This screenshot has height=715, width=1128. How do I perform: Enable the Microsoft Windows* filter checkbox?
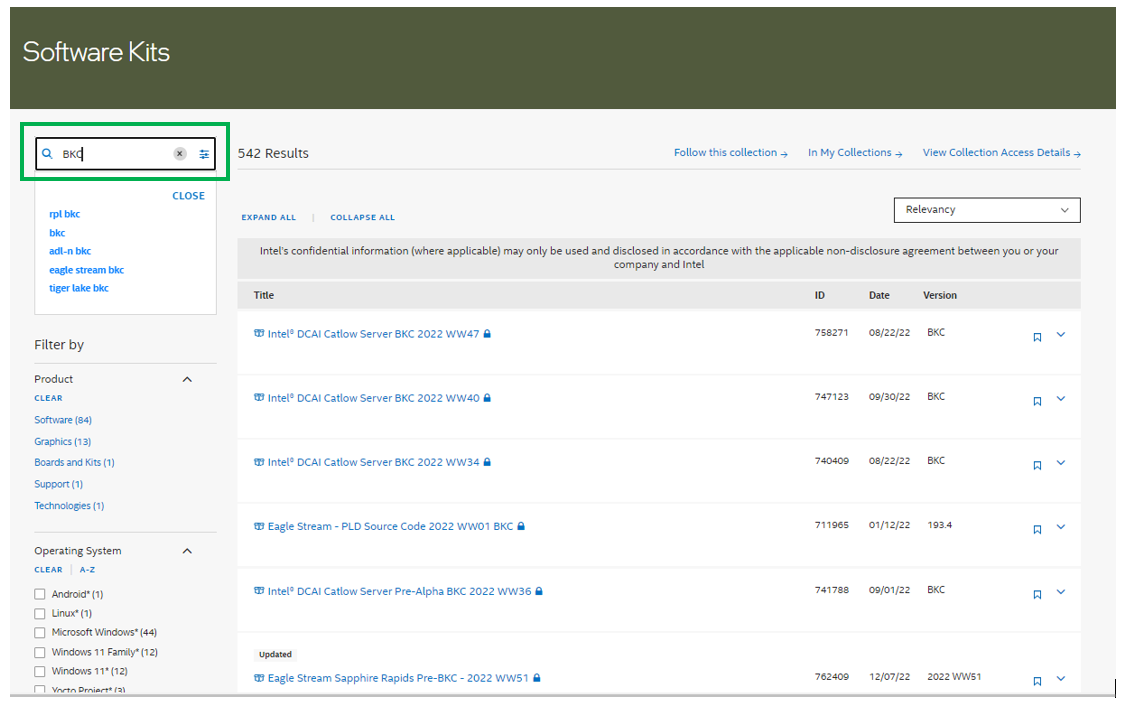pos(40,633)
